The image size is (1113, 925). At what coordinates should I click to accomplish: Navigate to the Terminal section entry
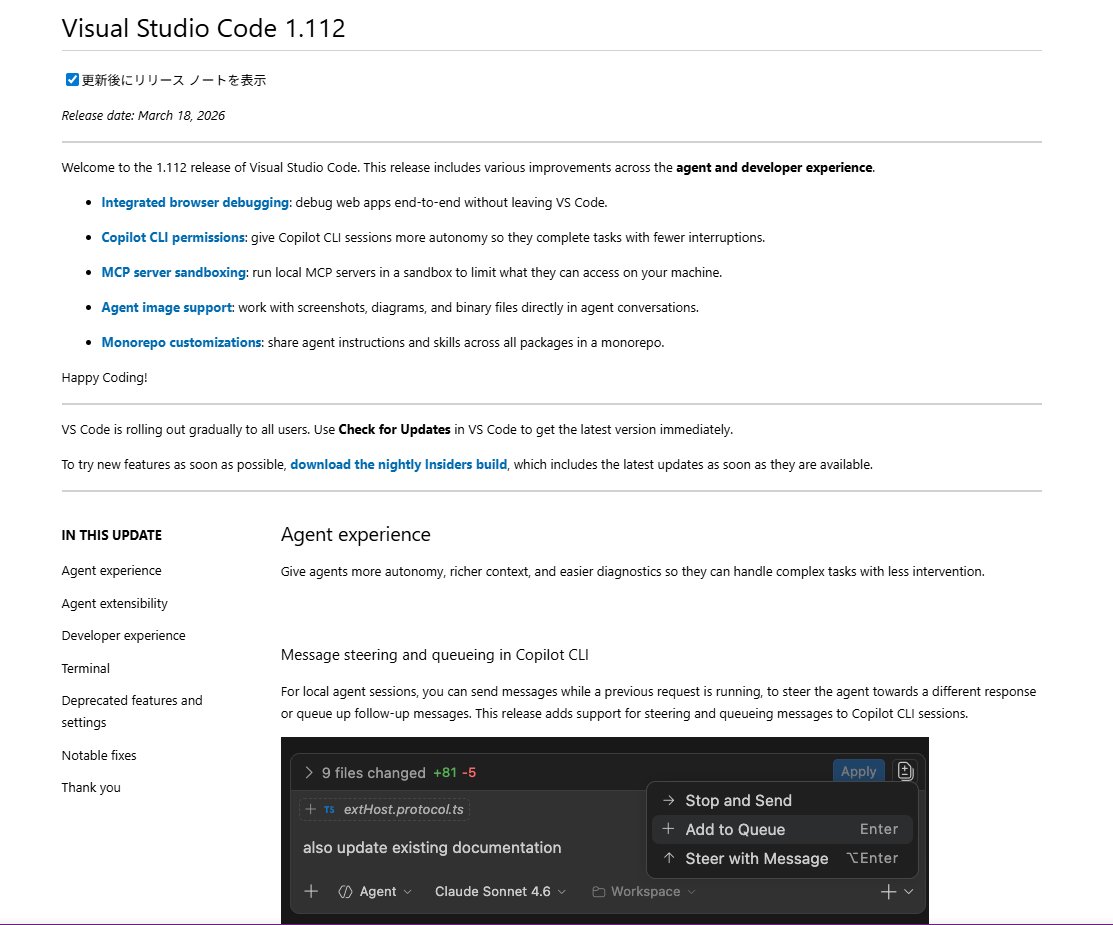85,668
